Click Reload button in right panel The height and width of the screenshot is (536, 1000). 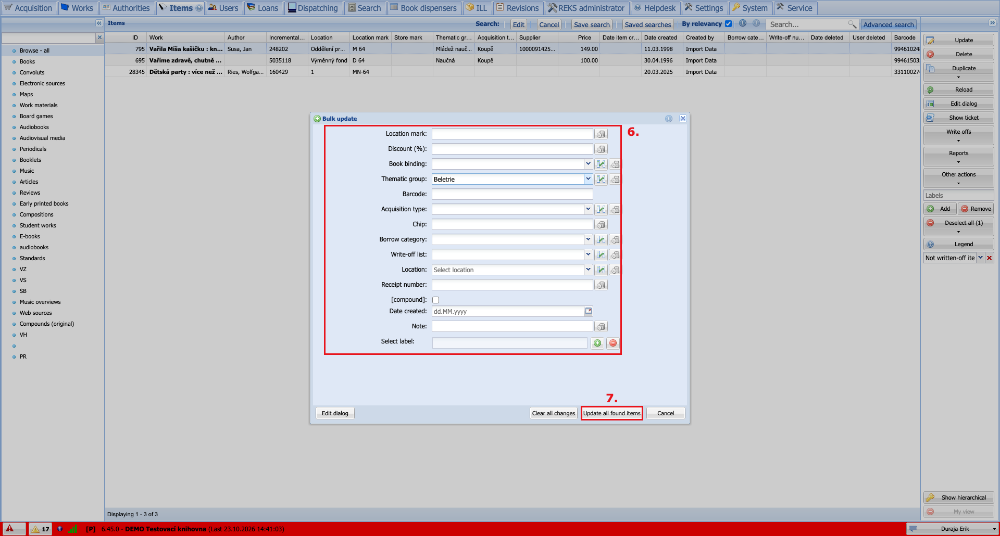tap(959, 89)
